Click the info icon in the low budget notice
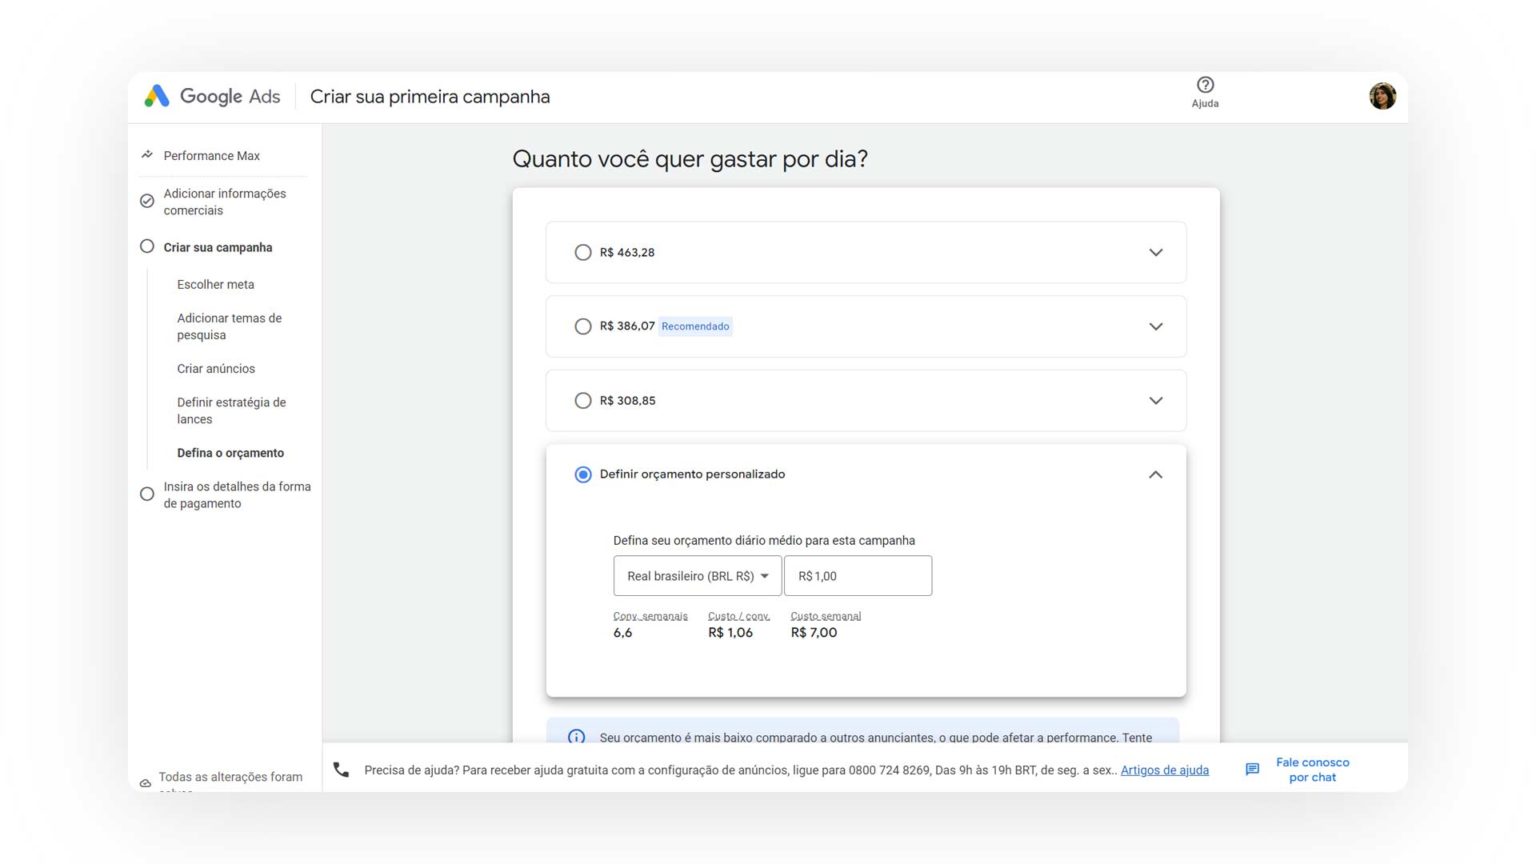The image size is (1536, 864). click(x=576, y=737)
